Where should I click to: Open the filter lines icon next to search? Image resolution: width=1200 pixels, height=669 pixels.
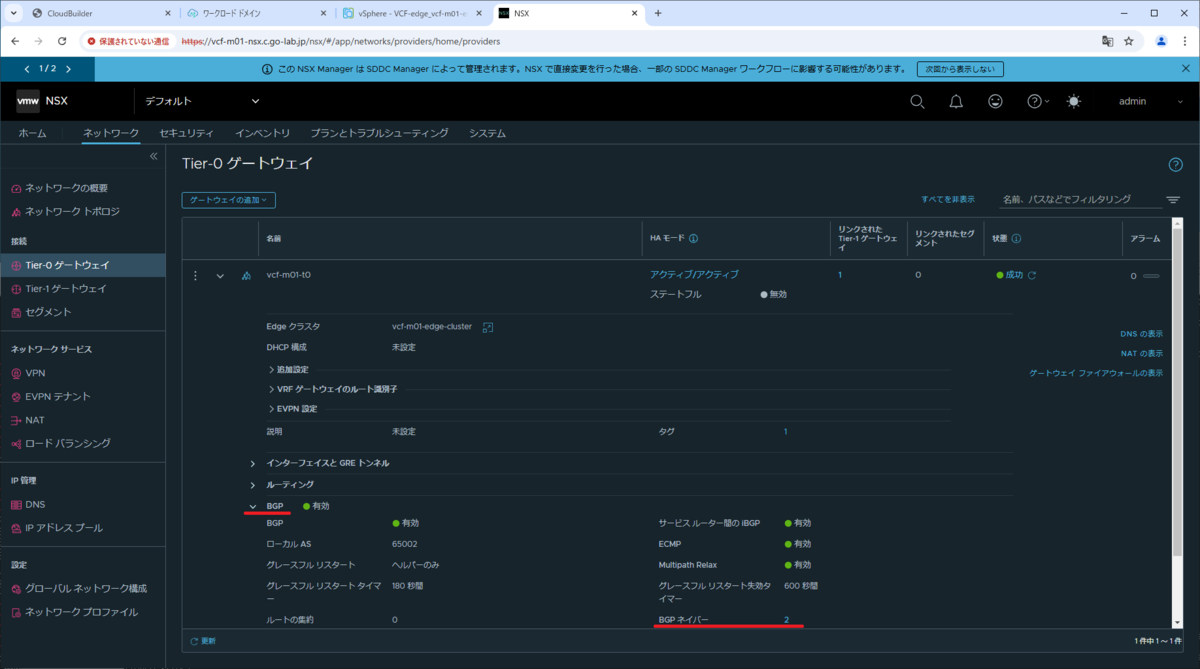click(x=1173, y=200)
